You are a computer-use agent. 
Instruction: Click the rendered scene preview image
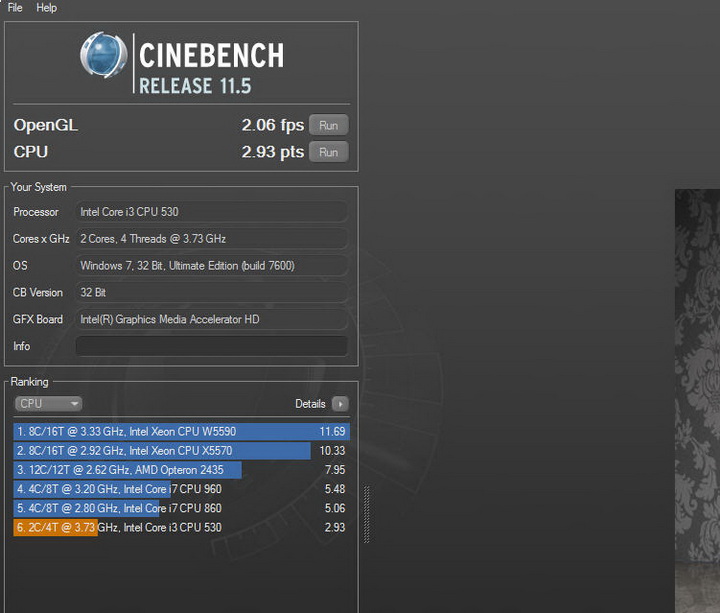pos(697,400)
